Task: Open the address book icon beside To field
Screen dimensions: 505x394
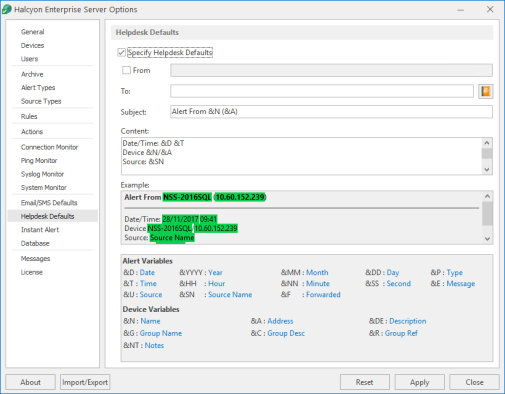Action: point(486,91)
